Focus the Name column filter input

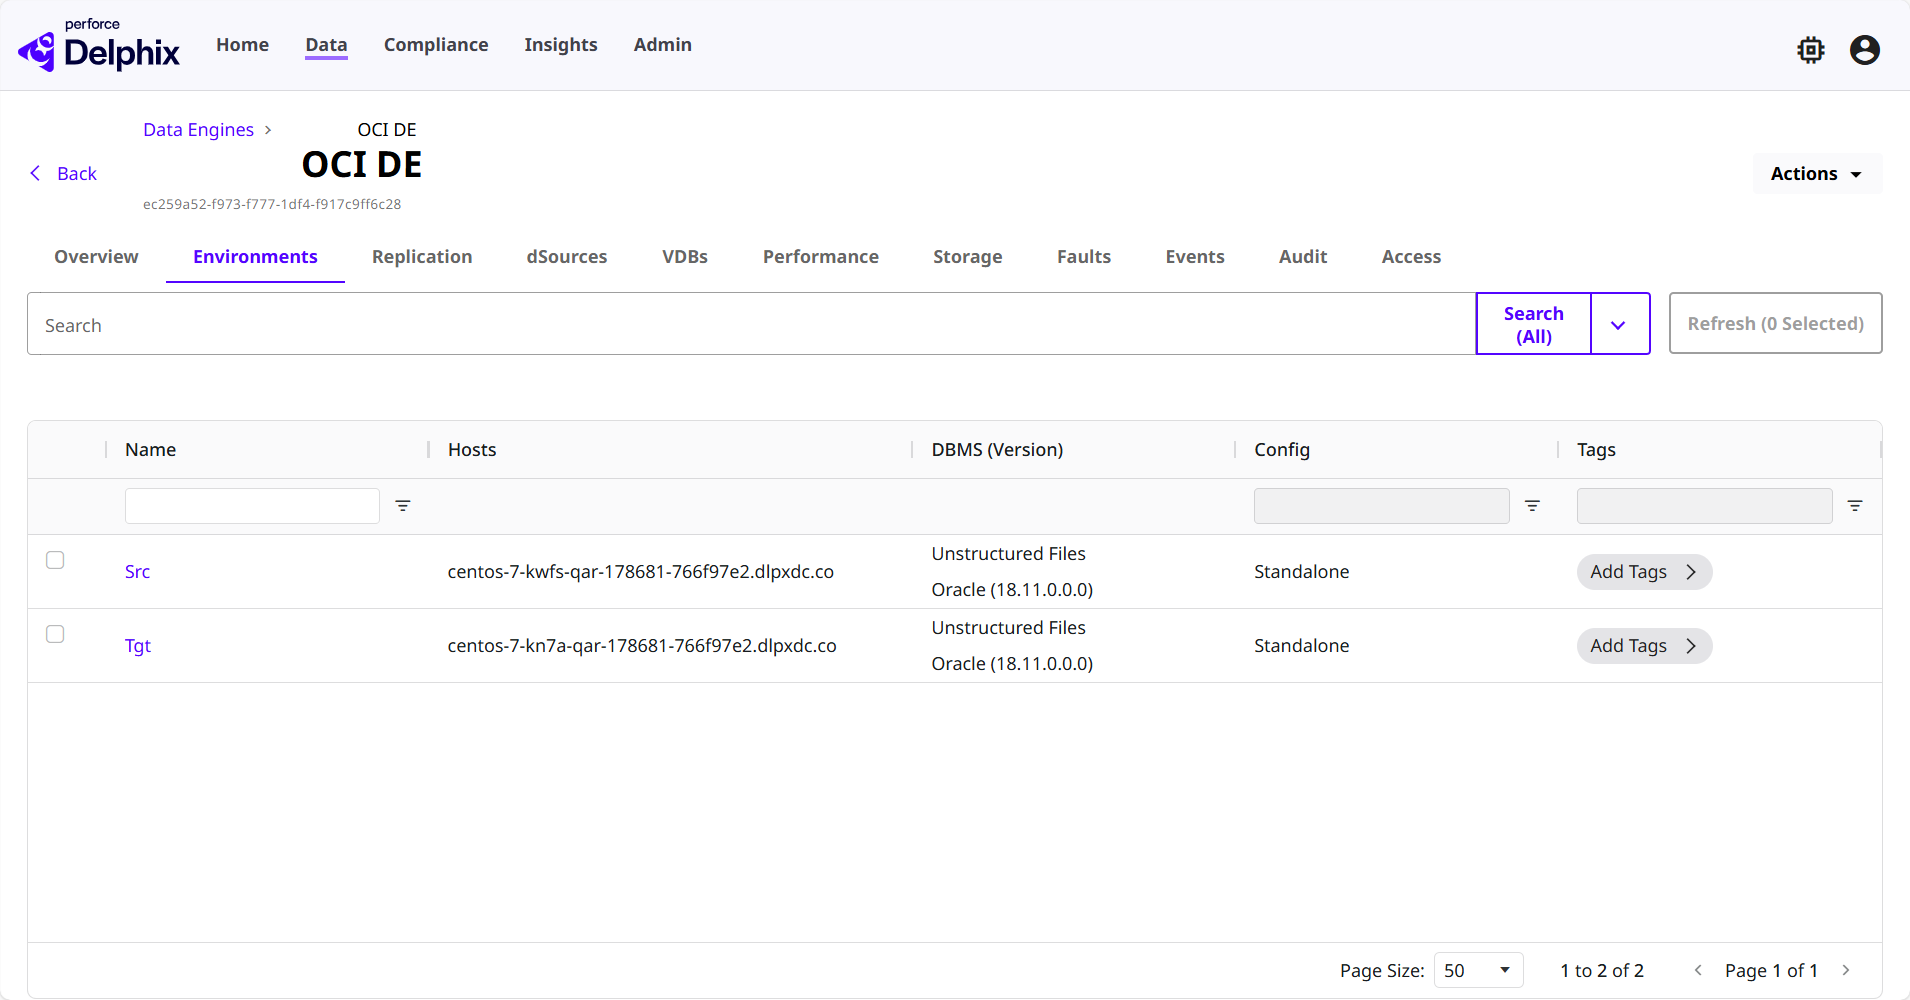252,506
